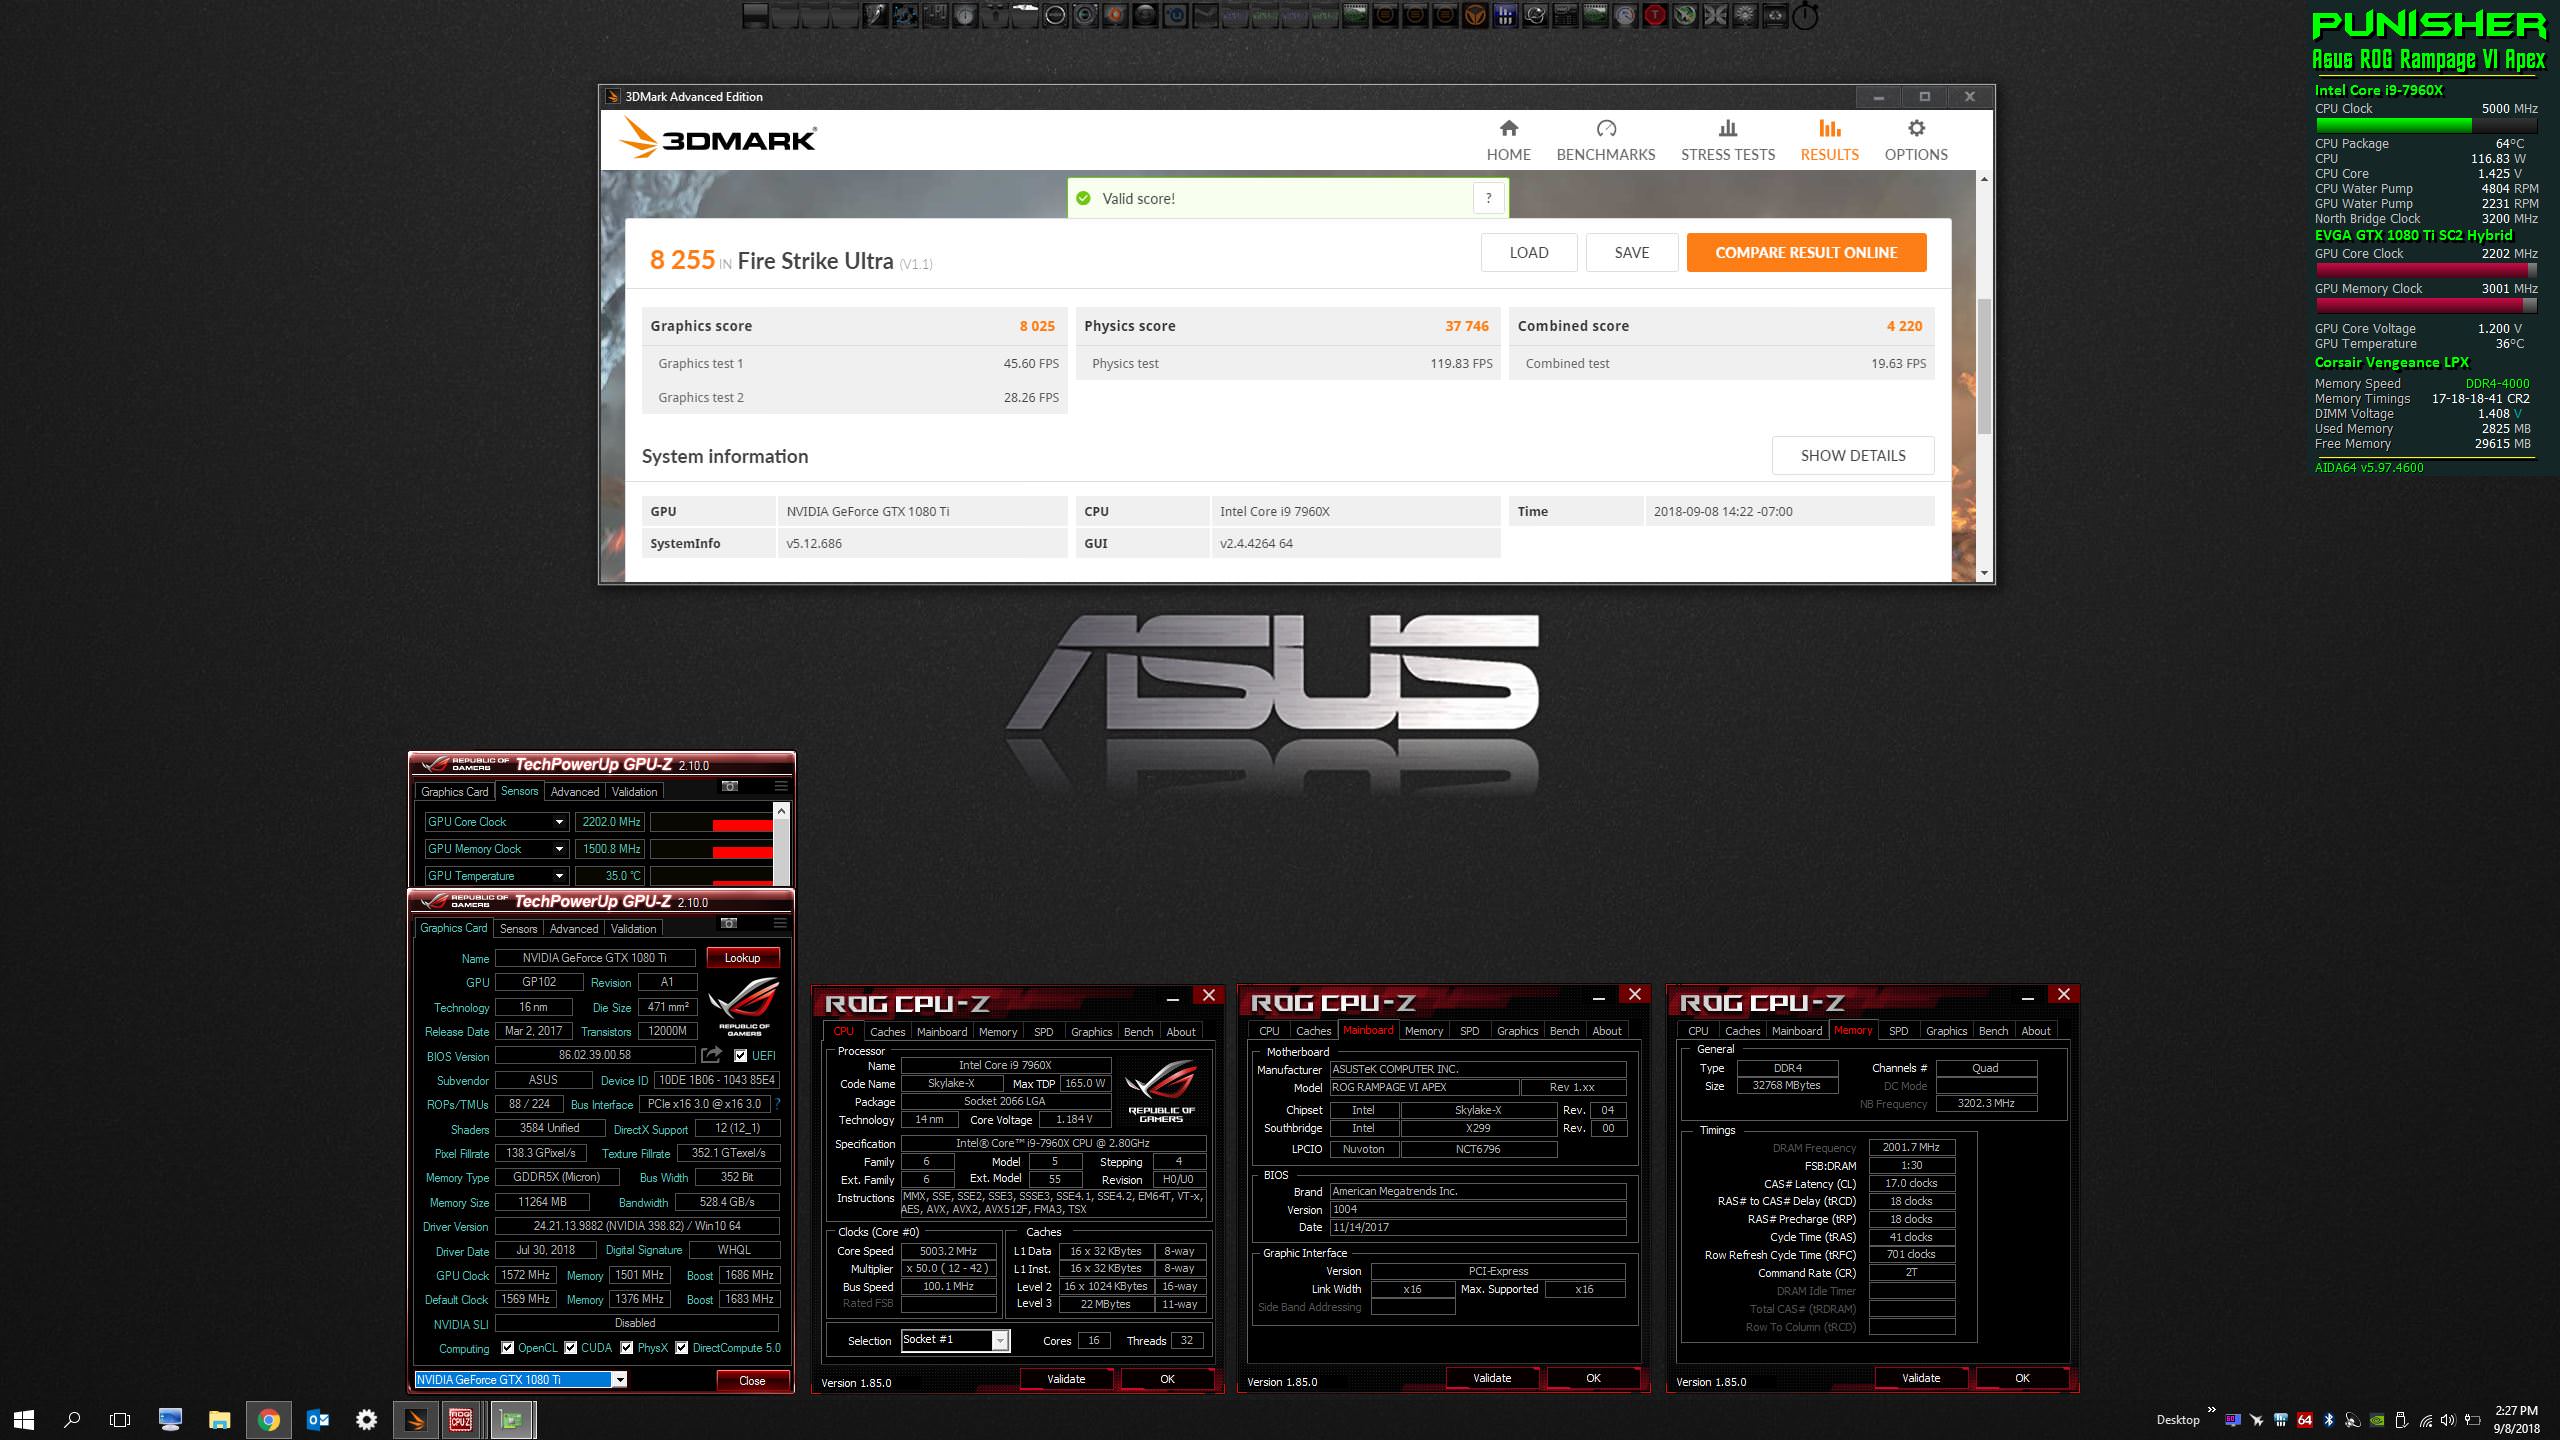
Task: Open 3DMark STRESS TESTS section
Action: coord(1727,140)
